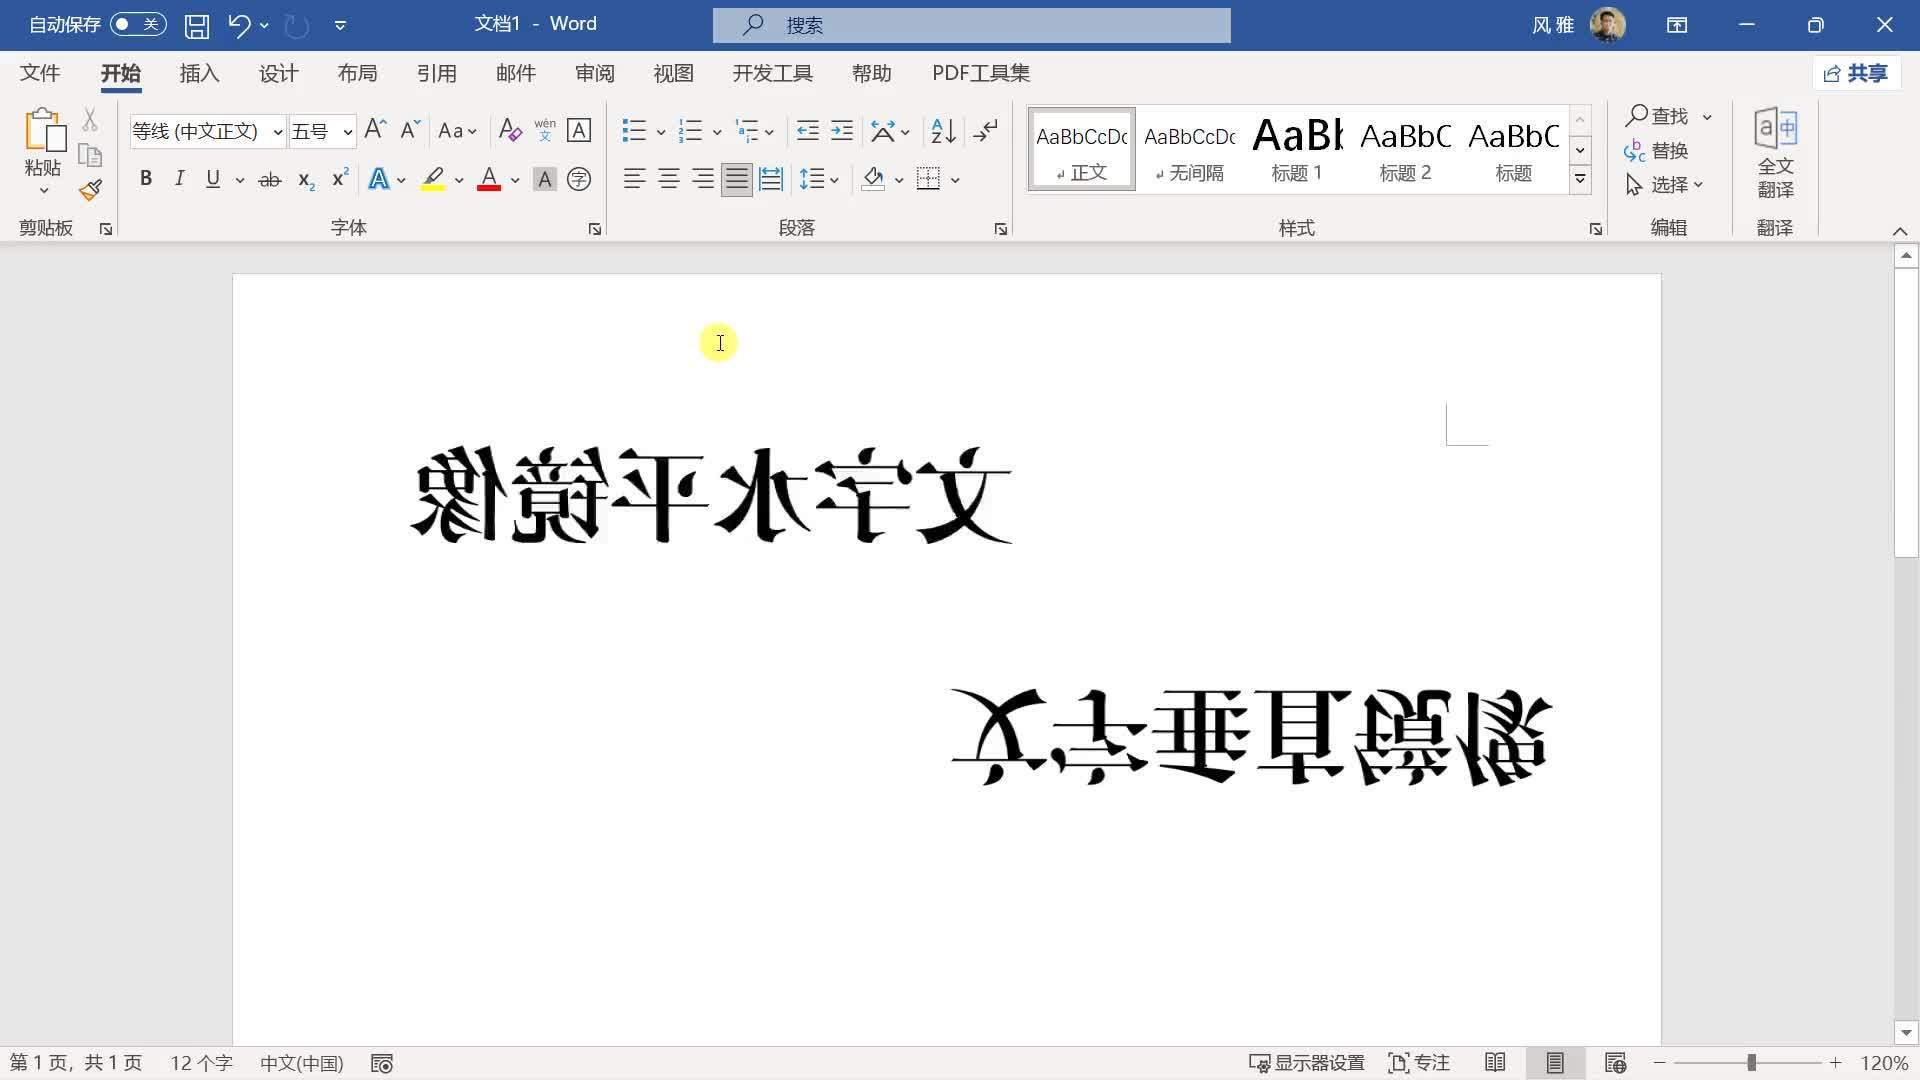The width and height of the screenshot is (1920, 1080).
Task: Click the Format Painter brush icon
Action: [91, 190]
